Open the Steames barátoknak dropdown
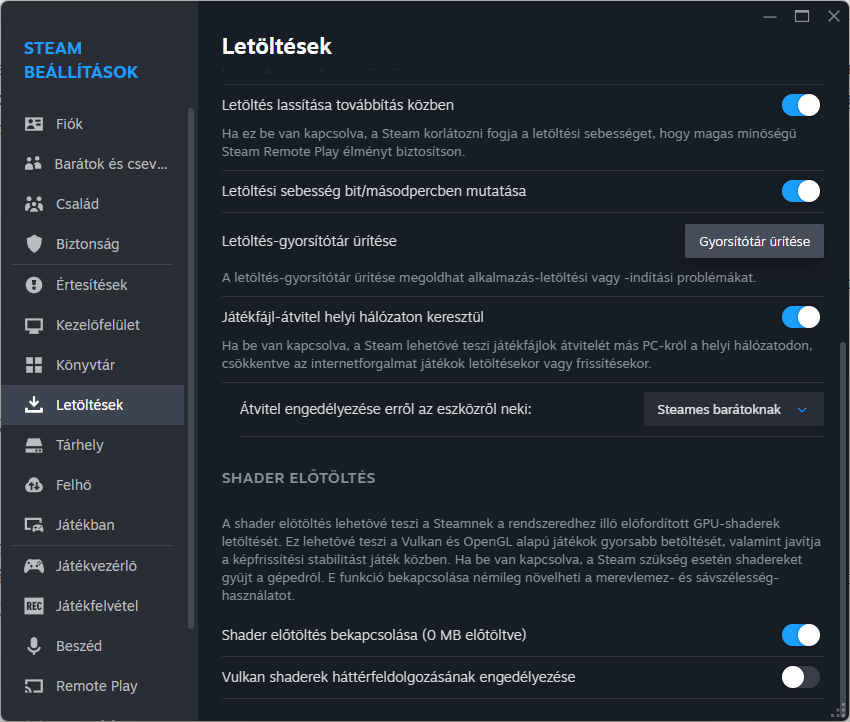The height and width of the screenshot is (722, 850). [733, 409]
